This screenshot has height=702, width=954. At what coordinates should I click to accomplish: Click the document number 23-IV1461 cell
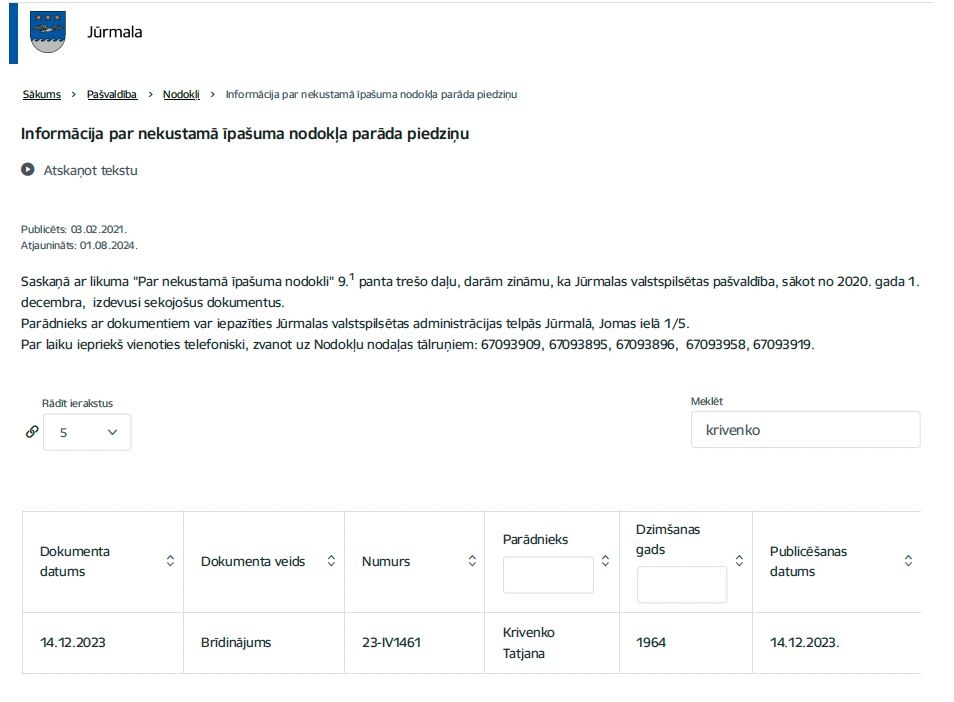(x=392, y=643)
